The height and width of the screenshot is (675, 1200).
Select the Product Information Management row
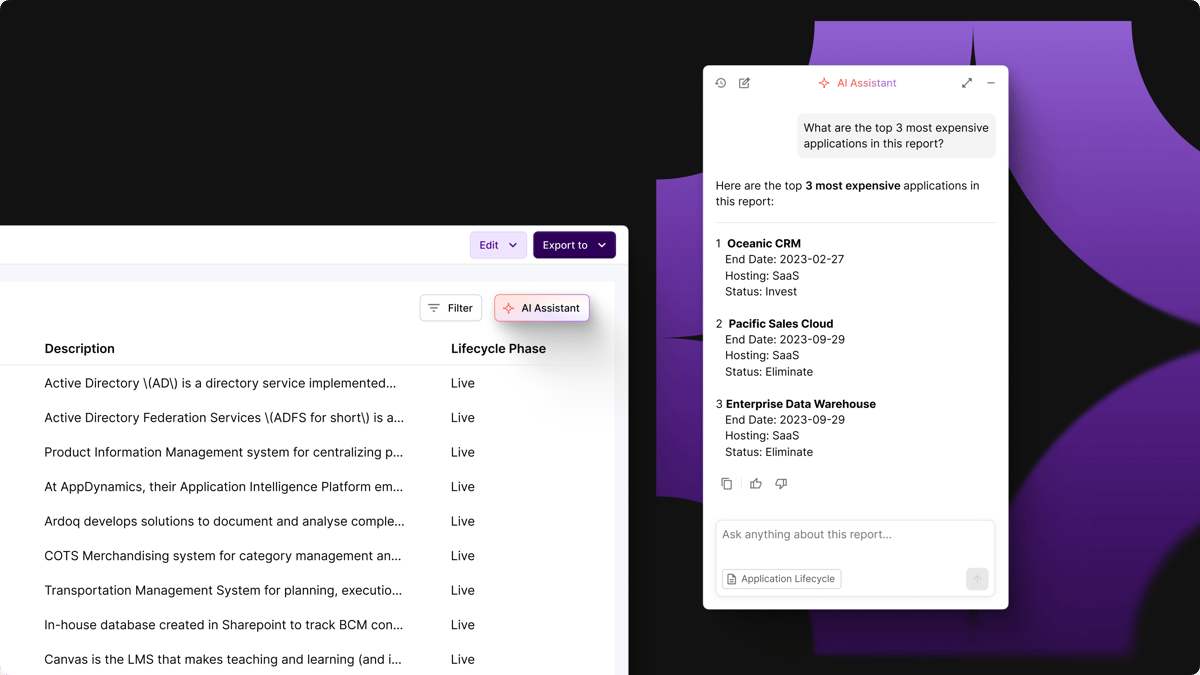[x=224, y=452]
